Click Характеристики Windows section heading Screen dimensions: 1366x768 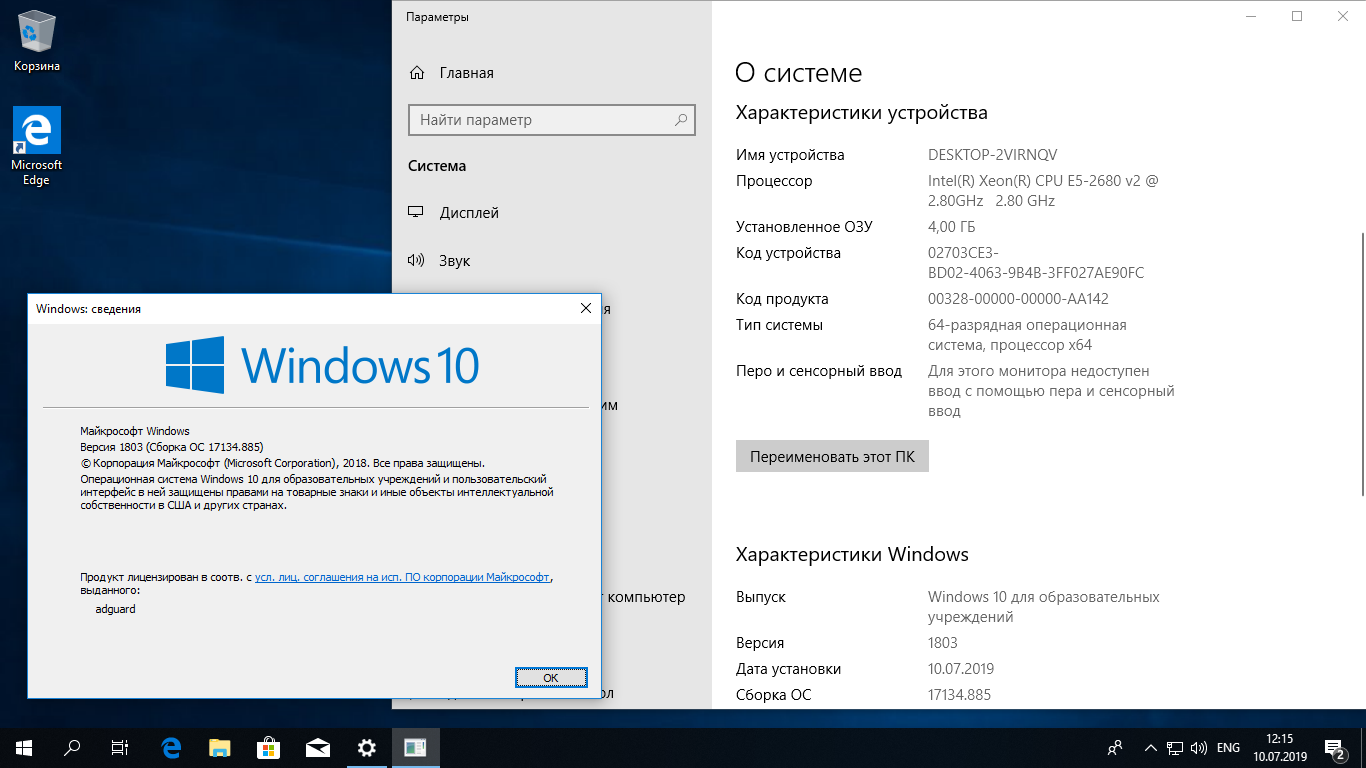[x=852, y=554]
